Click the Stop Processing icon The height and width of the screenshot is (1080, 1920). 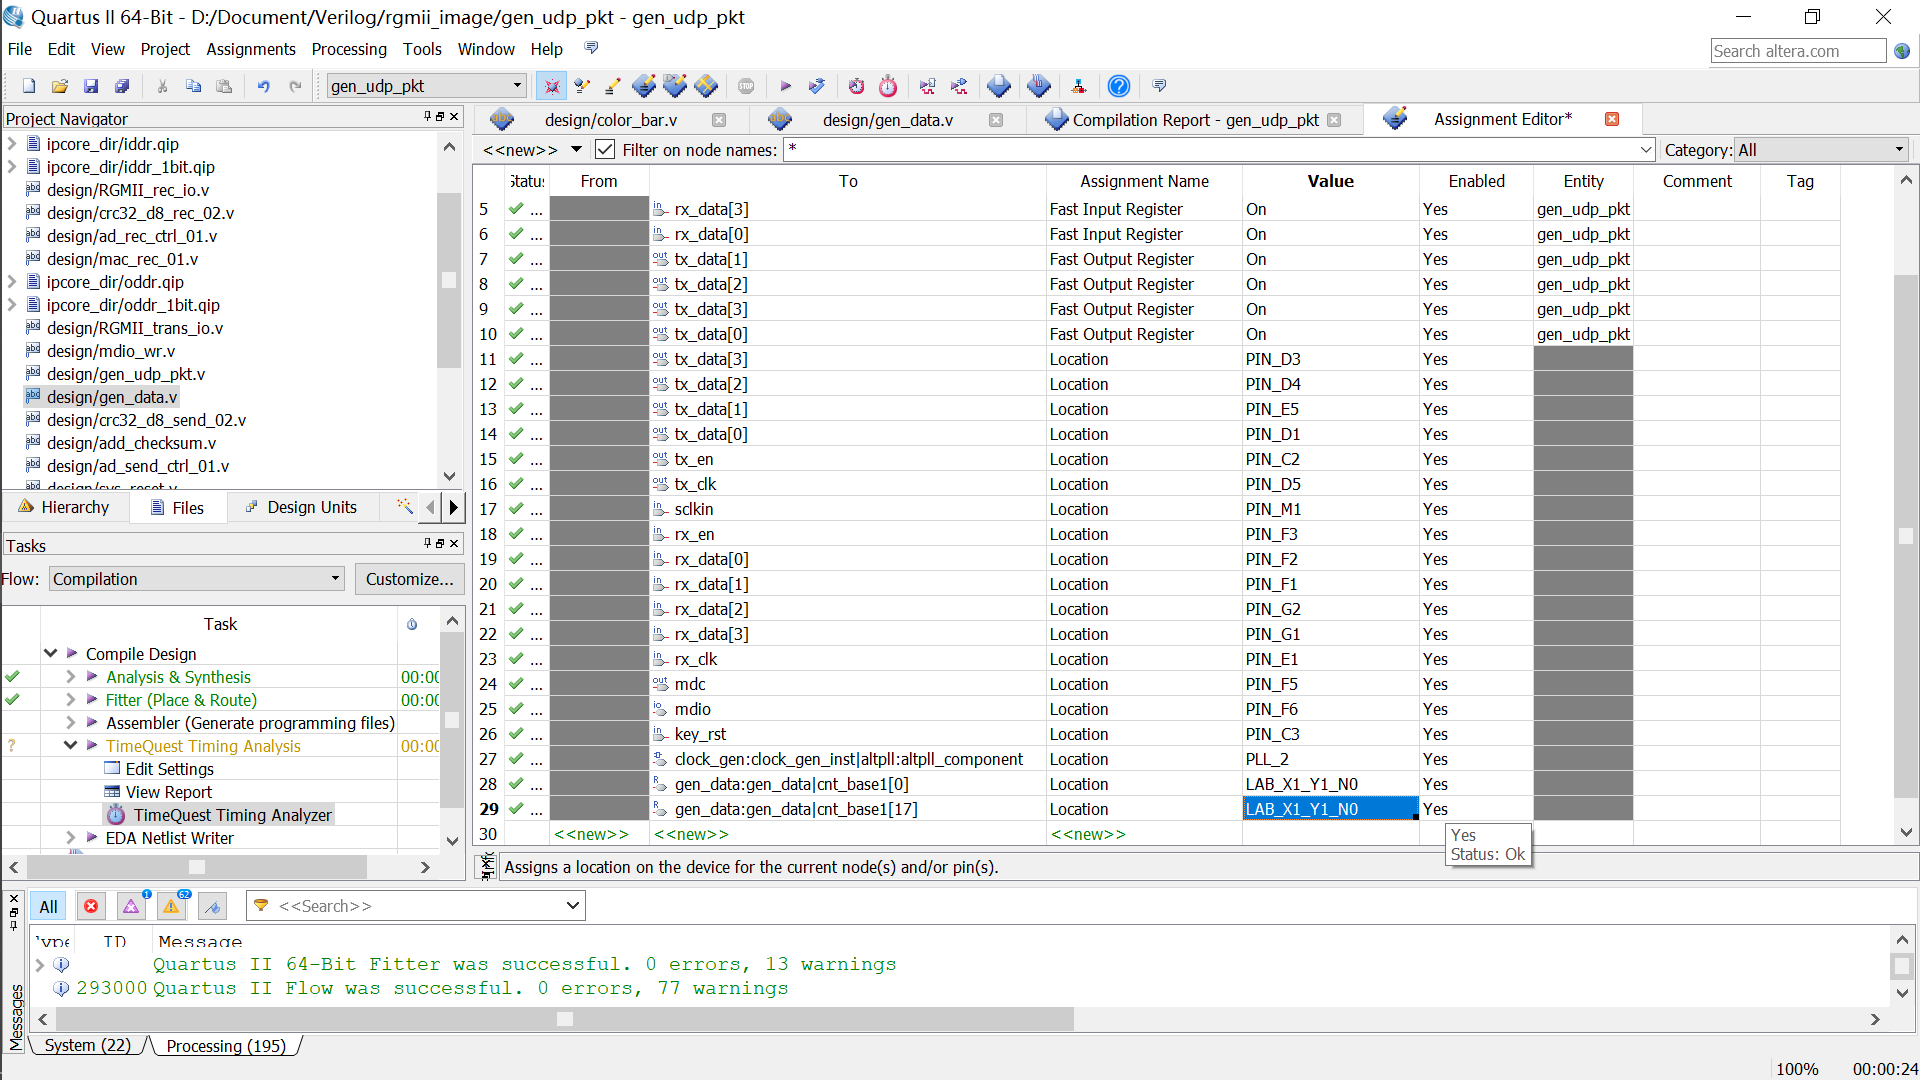tap(746, 86)
